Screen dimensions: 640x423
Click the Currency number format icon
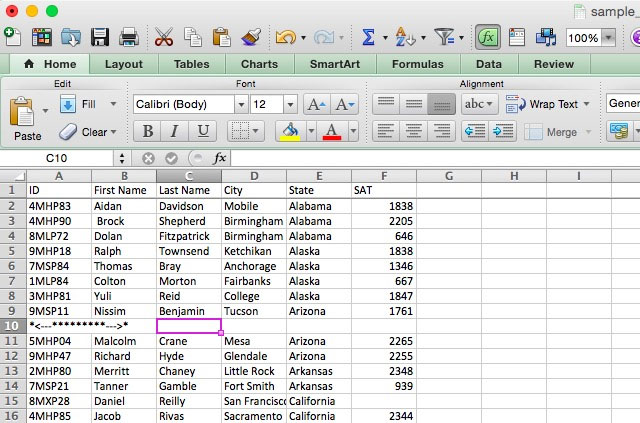point(619,131)
